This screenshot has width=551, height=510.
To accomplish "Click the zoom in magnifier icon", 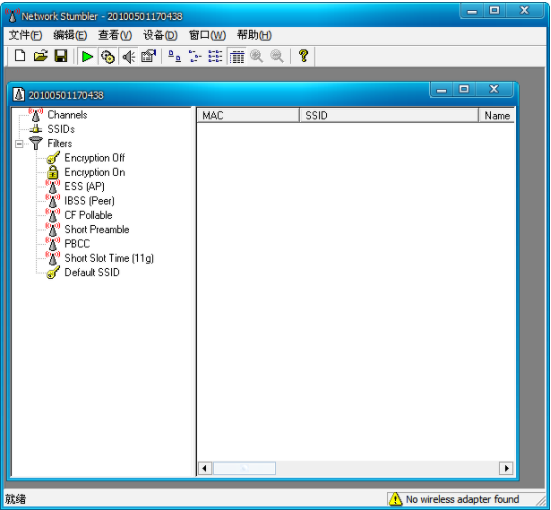I will tap(257, 56).
